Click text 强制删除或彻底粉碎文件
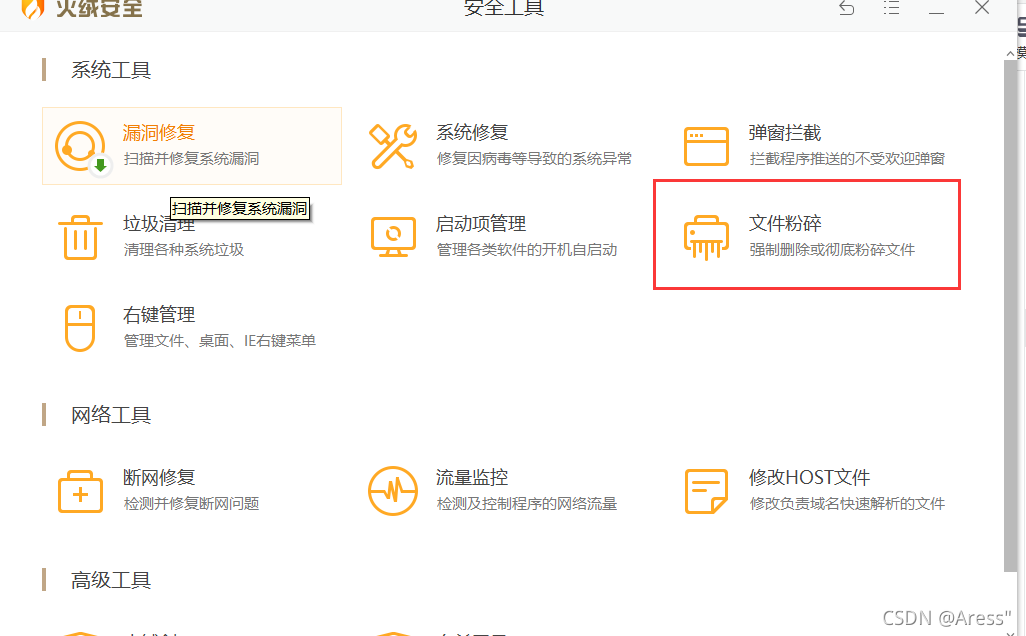The image size is (1026, 636). [832, 250]
